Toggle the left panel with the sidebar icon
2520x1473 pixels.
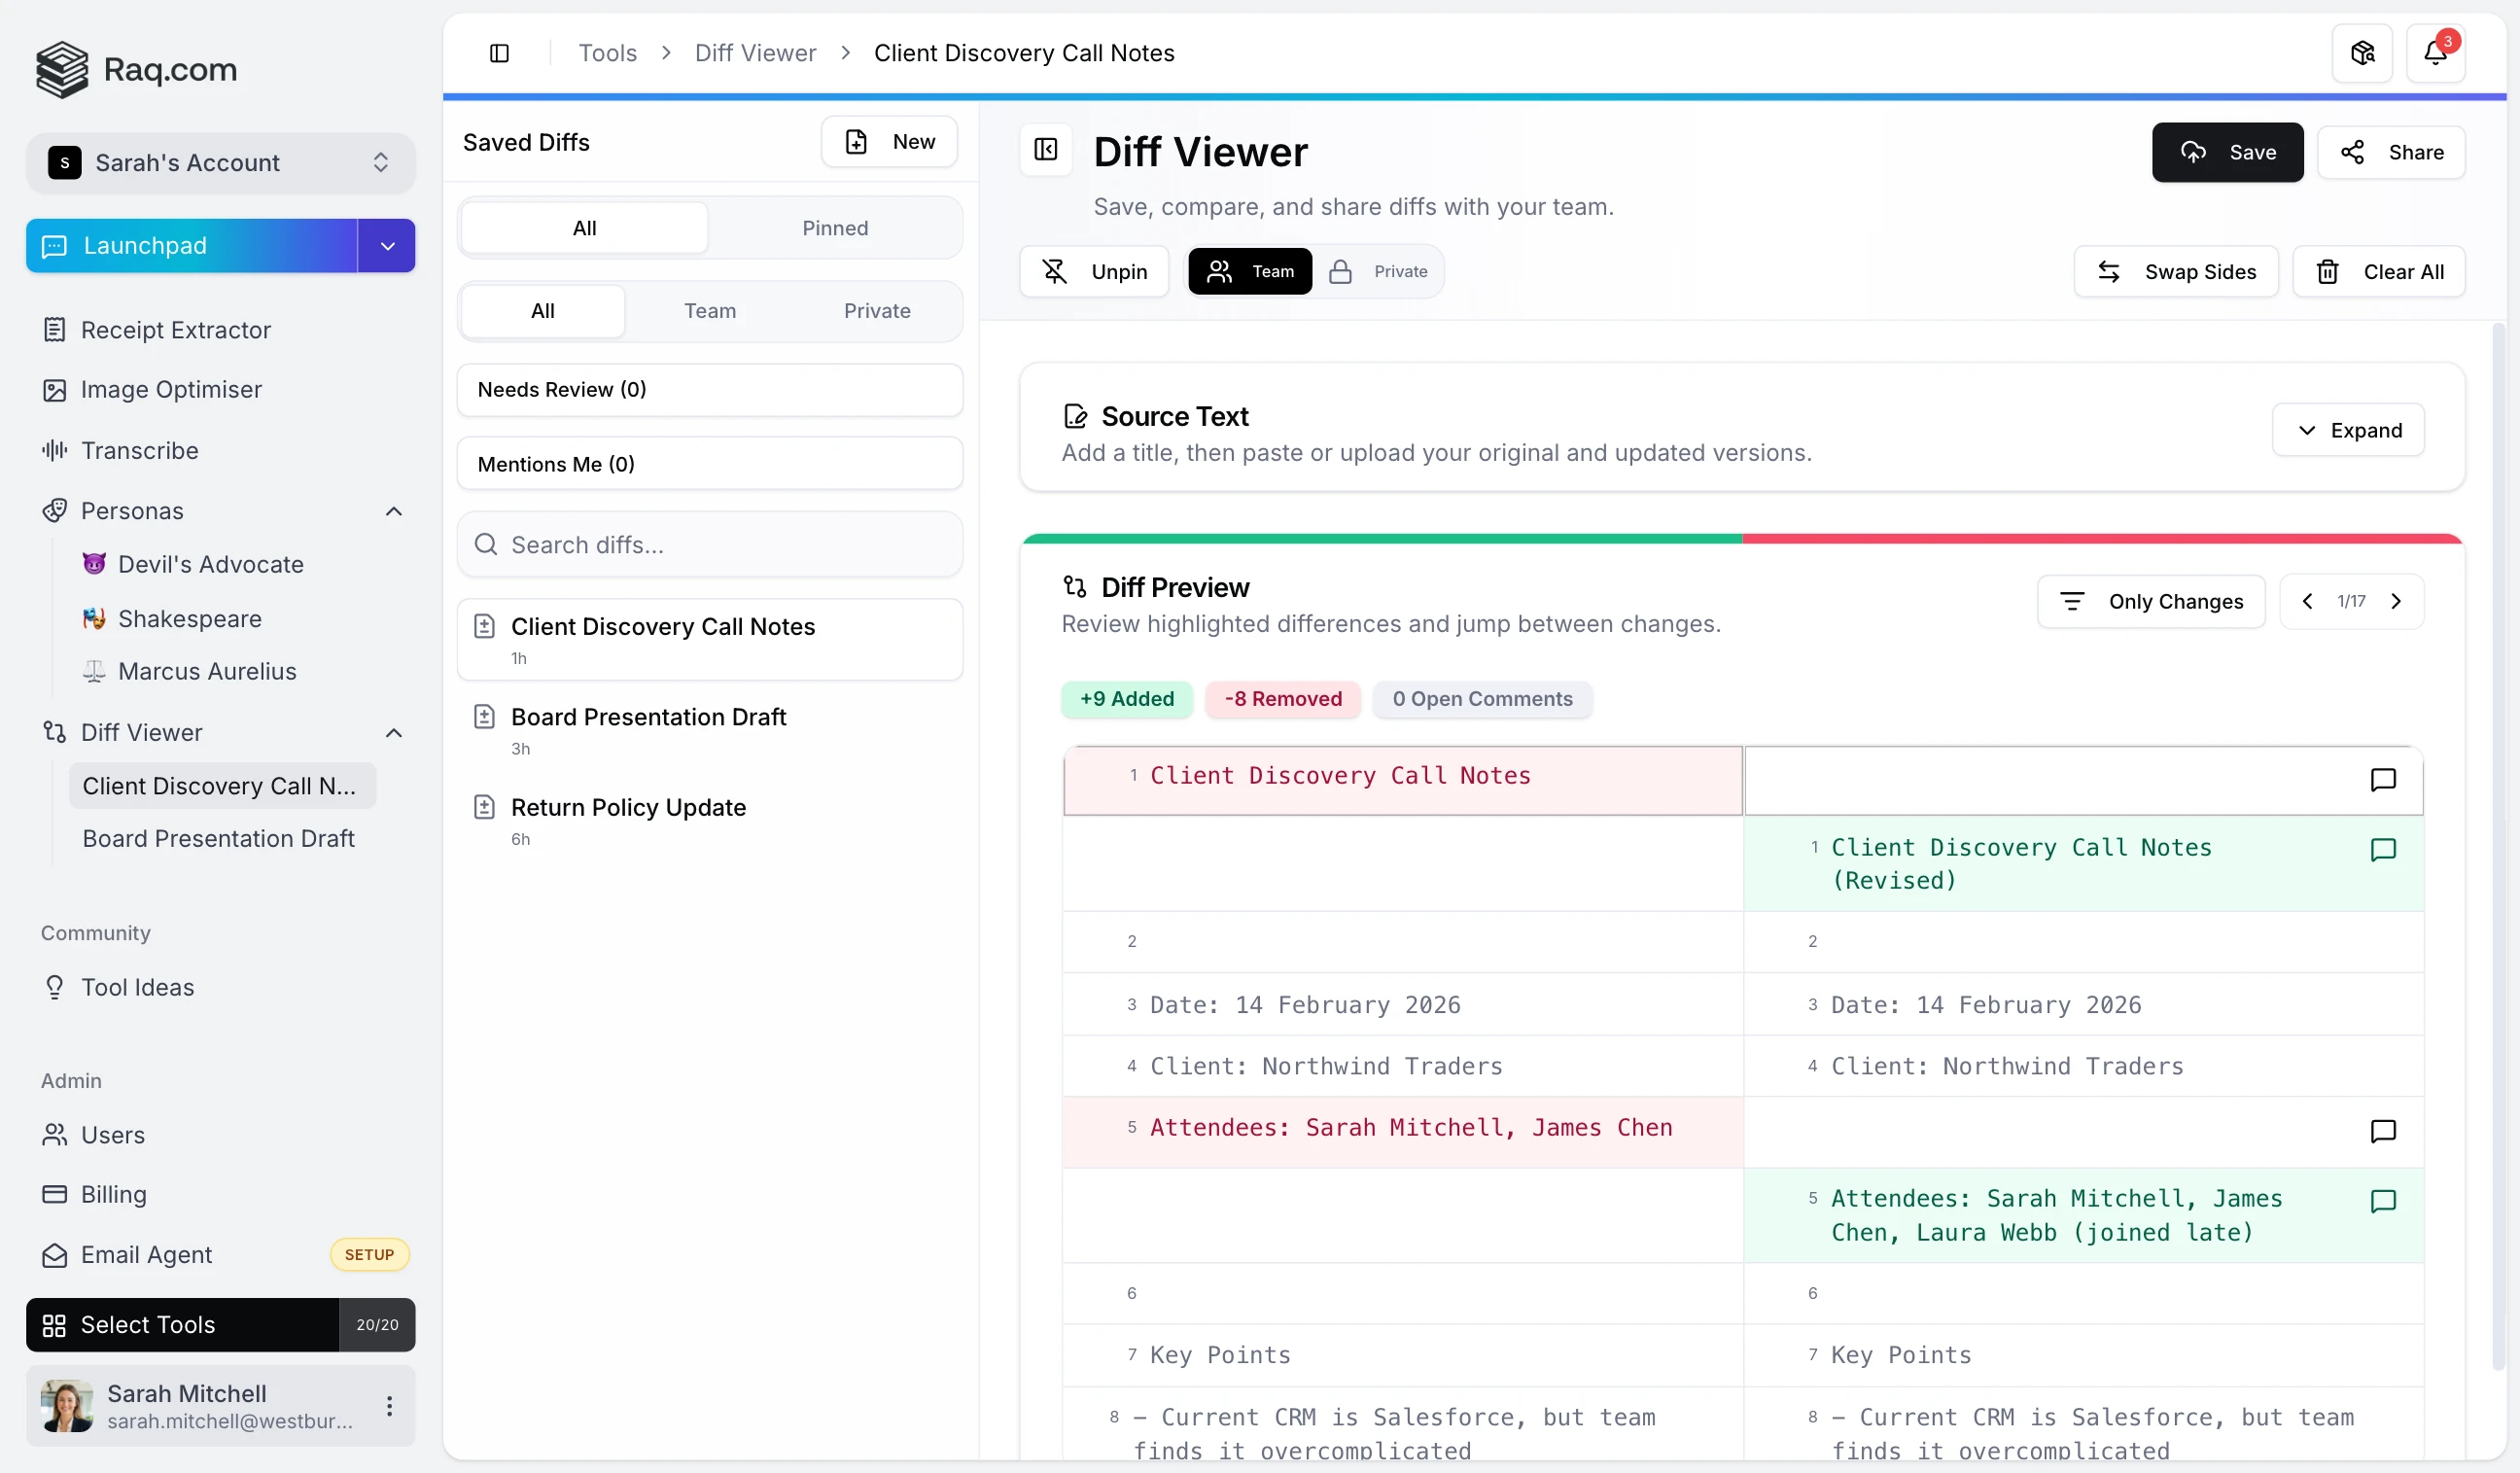(500, 53)
